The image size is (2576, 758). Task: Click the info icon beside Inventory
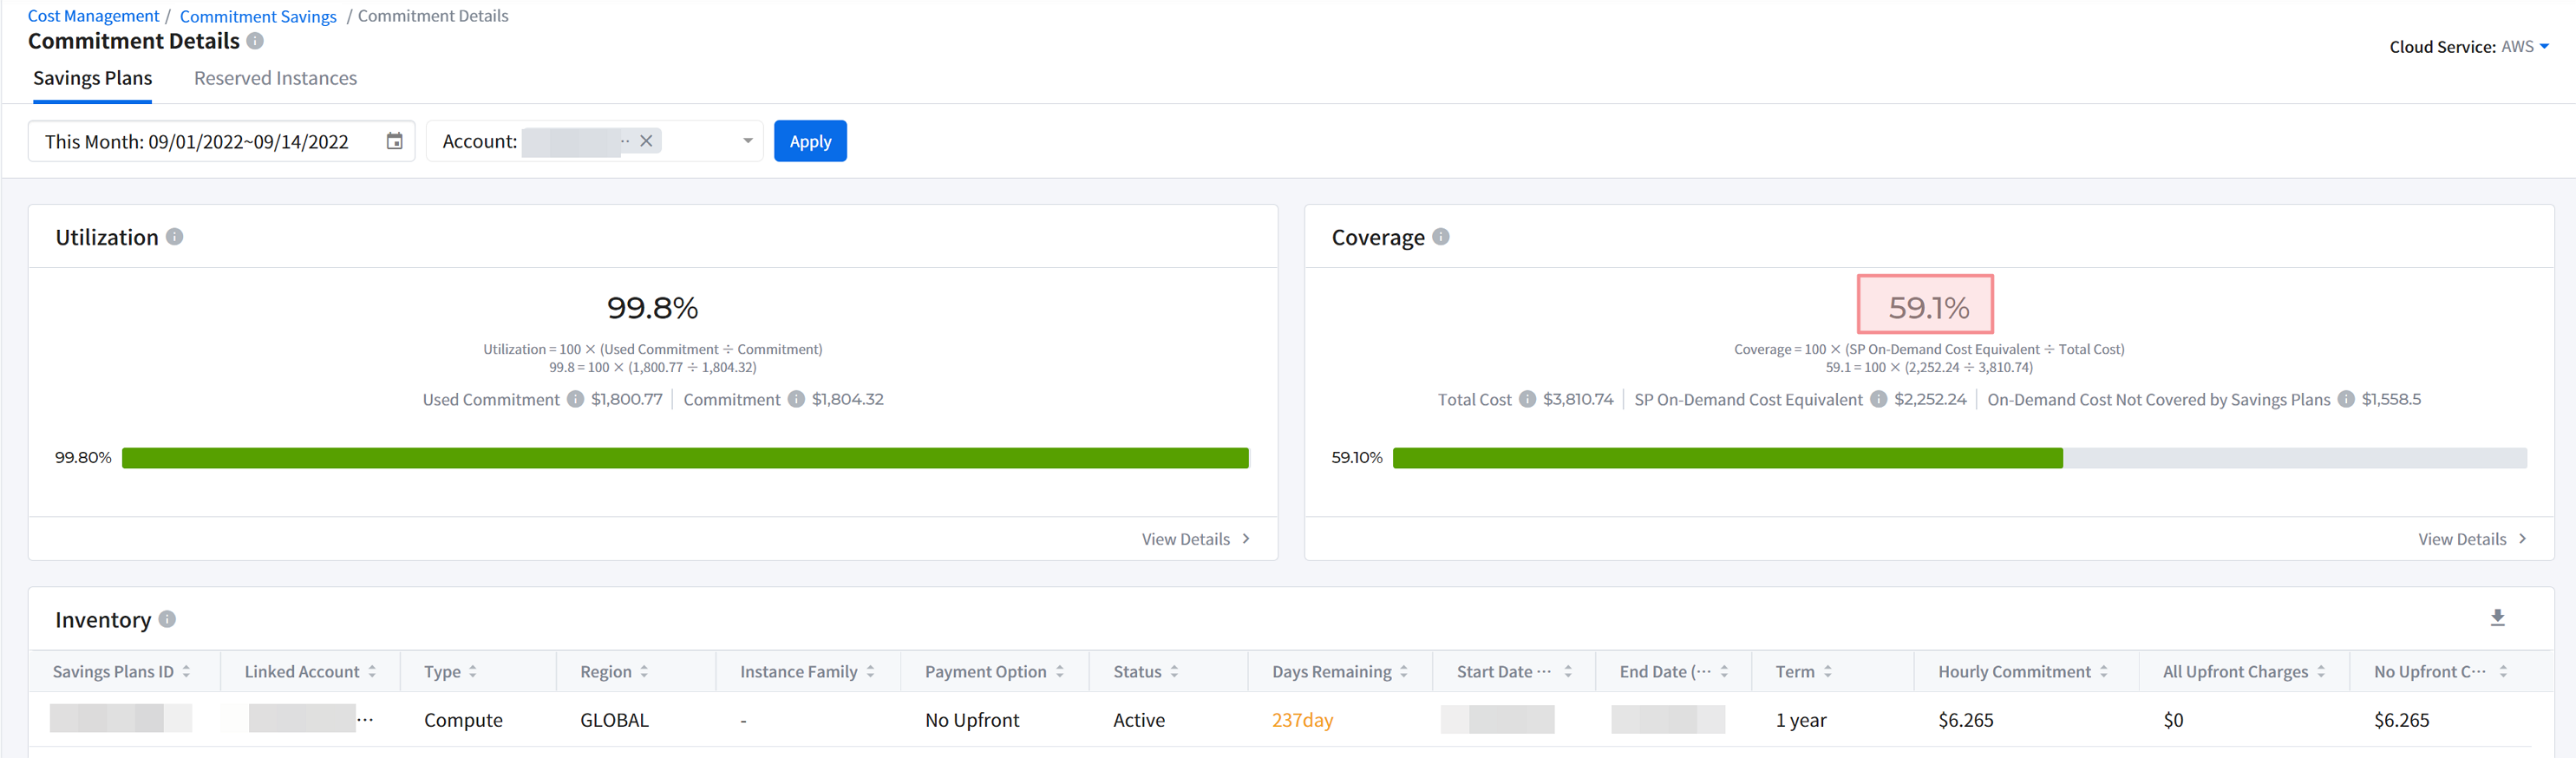point(167,619)
